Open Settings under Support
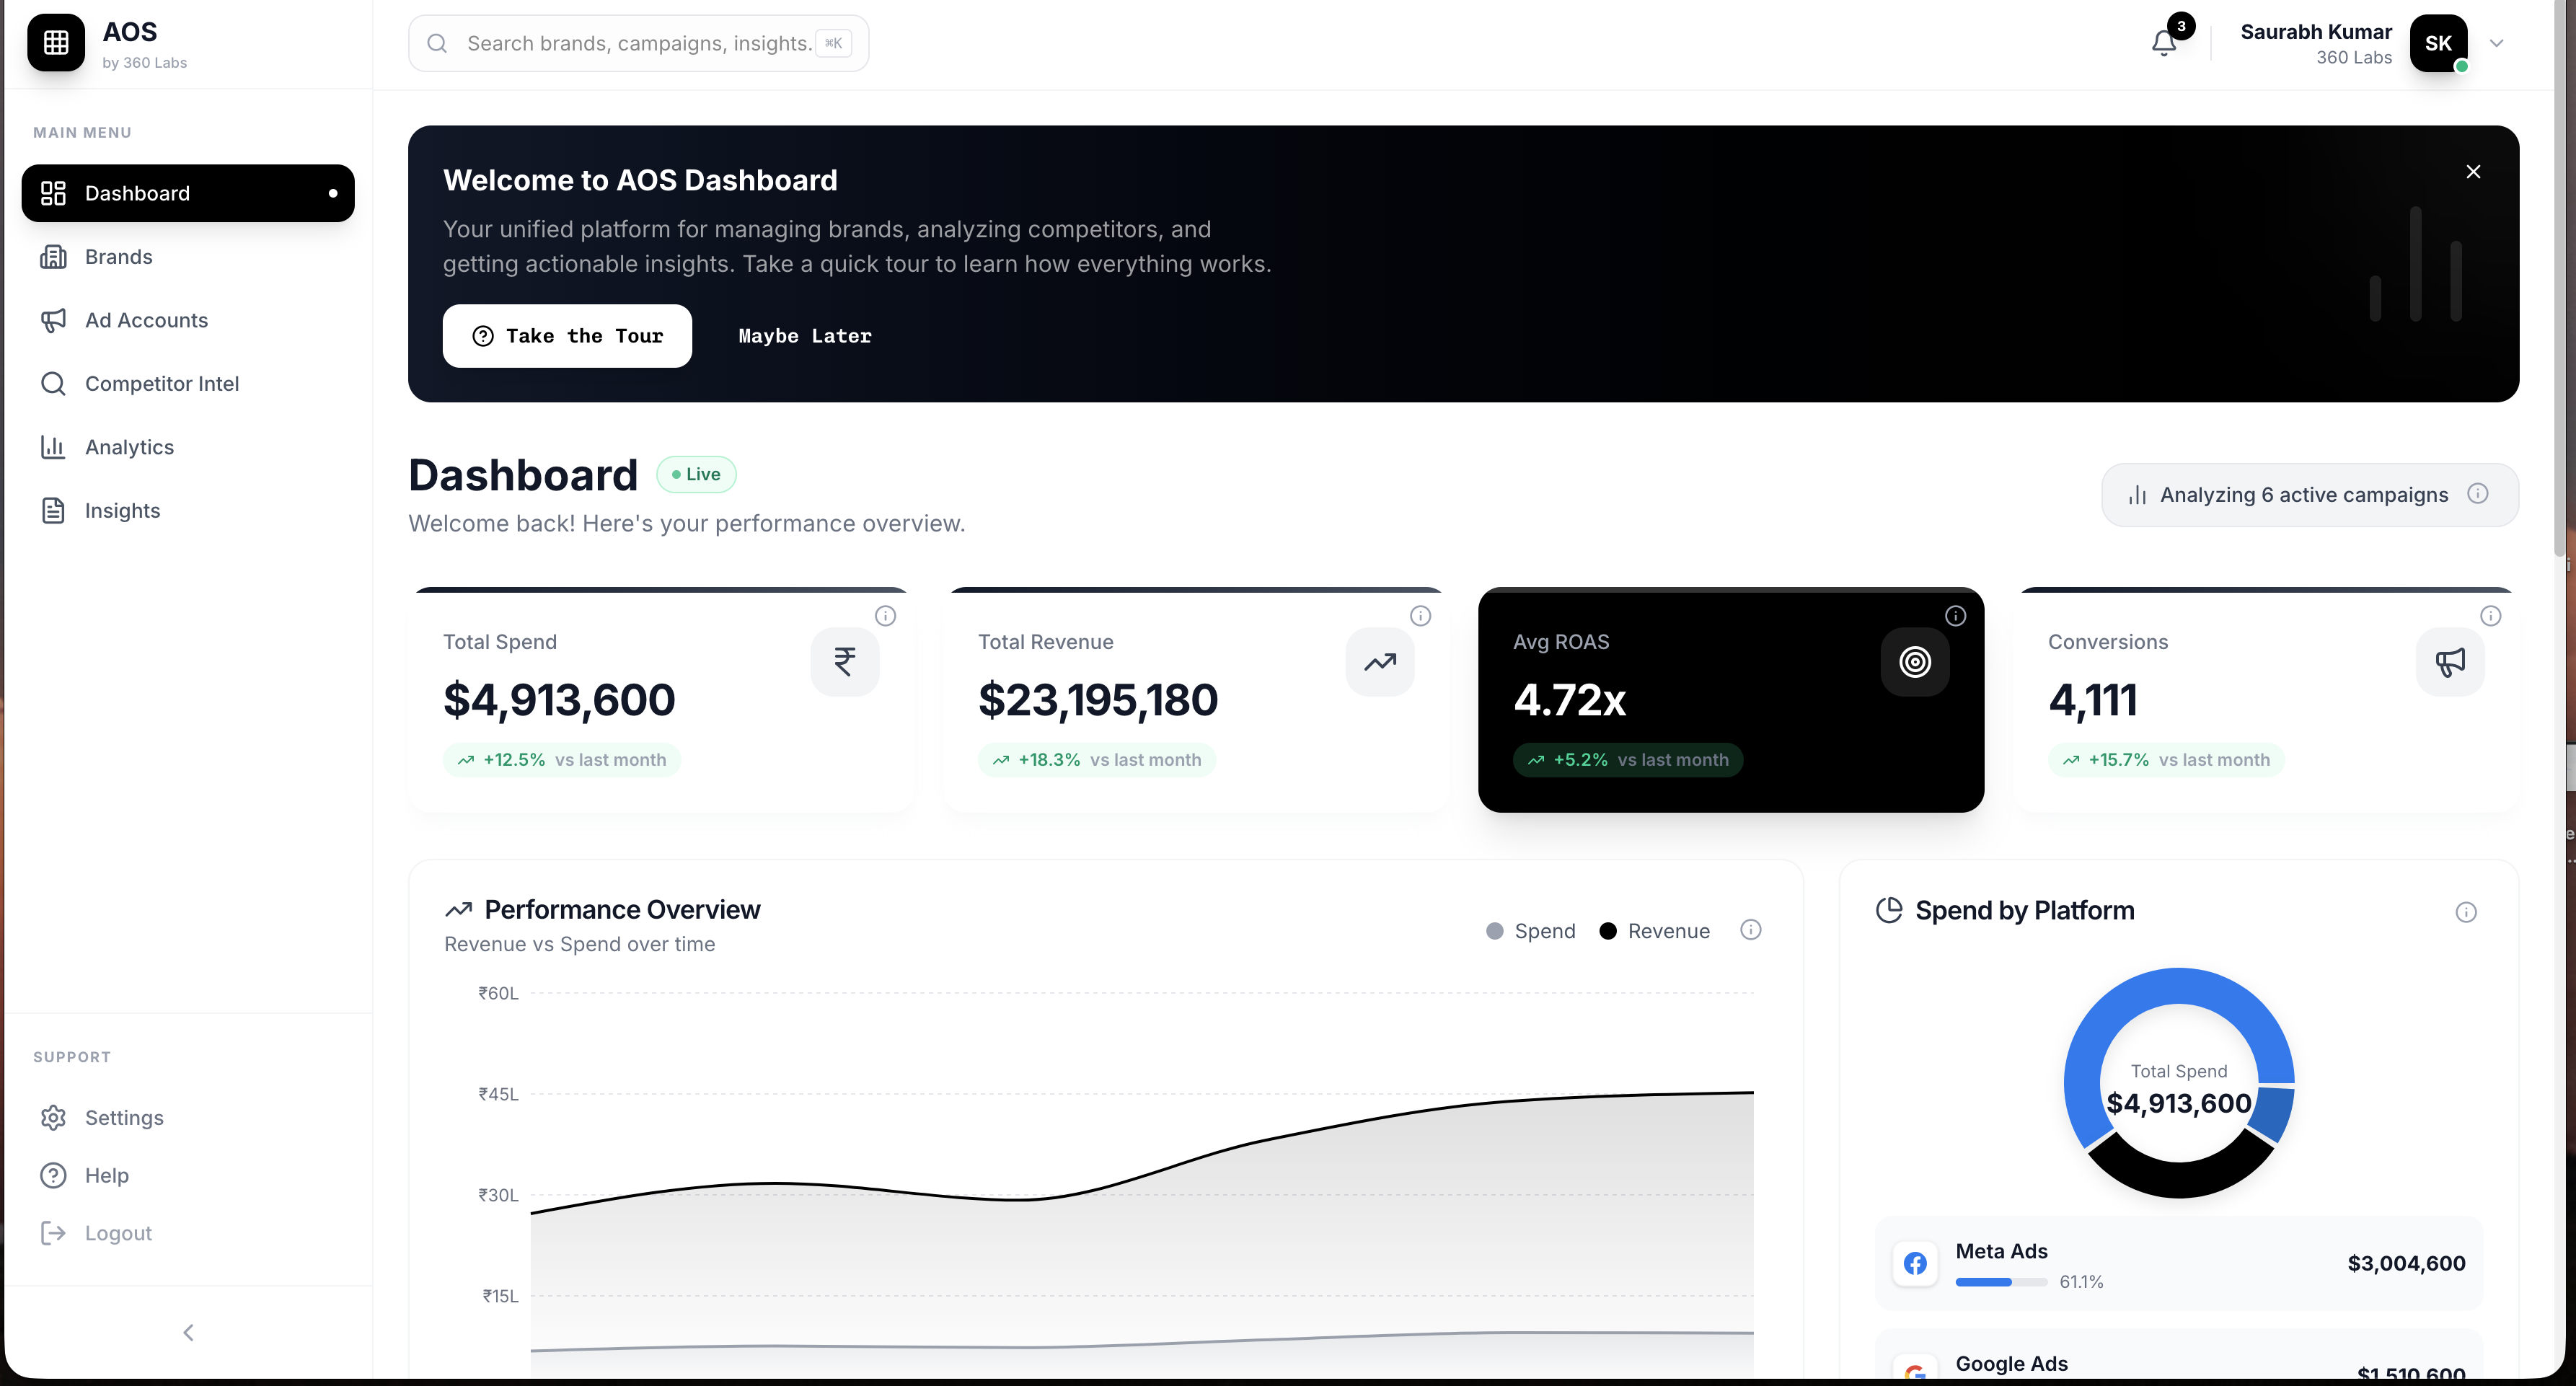This screenshot has width=2576, height=1386. tap(188, 1118)
